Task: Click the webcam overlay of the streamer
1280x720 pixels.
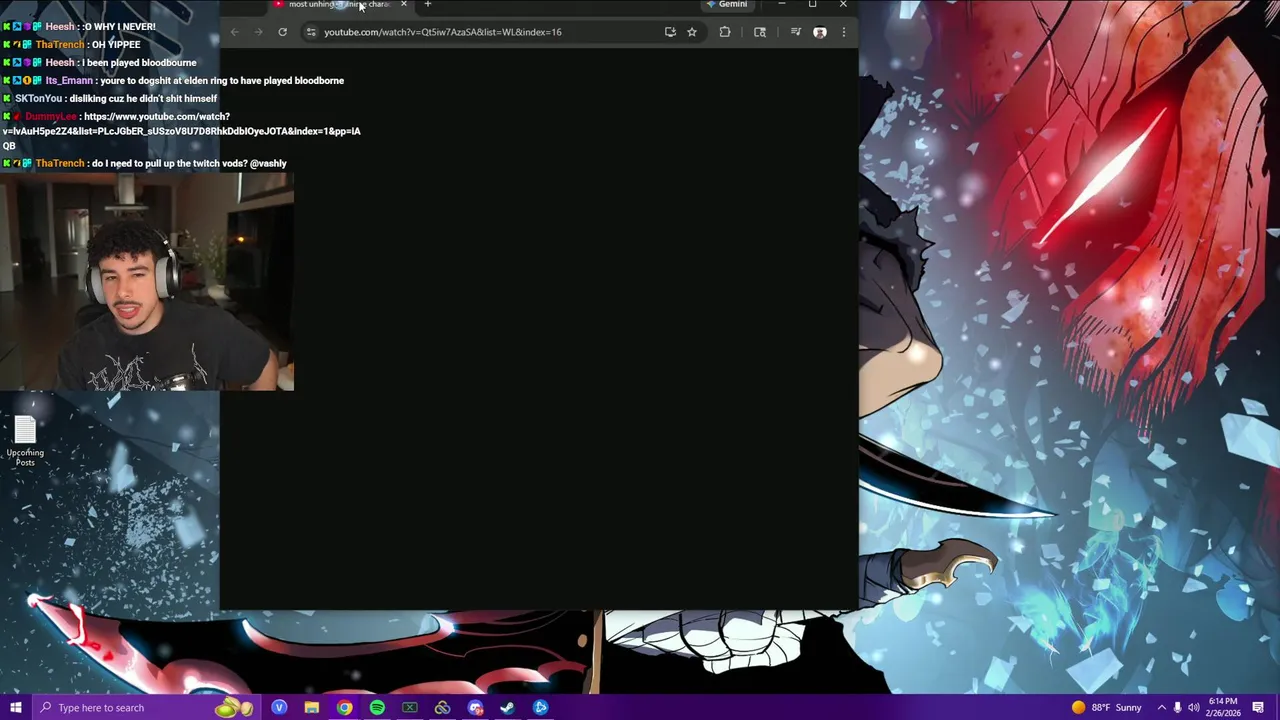Action: tap(147, 282)
